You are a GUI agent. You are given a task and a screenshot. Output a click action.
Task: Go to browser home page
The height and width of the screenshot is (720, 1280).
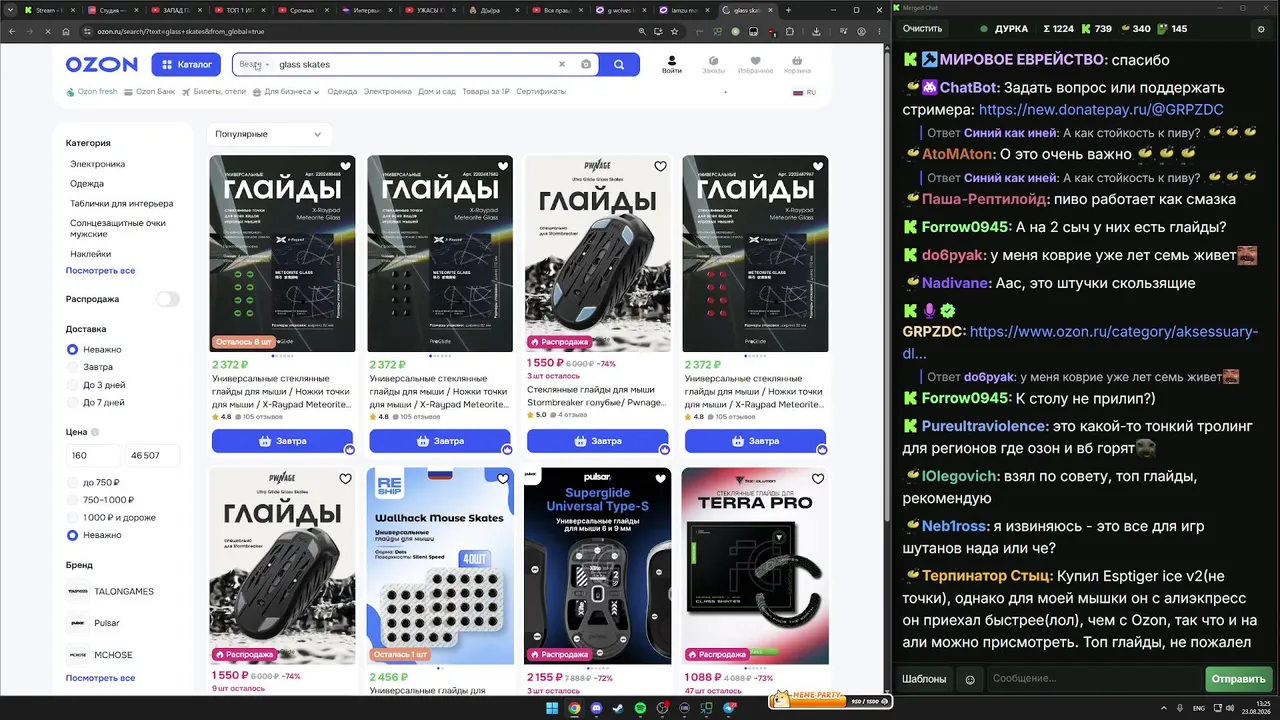pyautogui.click(x=65, y=32)
